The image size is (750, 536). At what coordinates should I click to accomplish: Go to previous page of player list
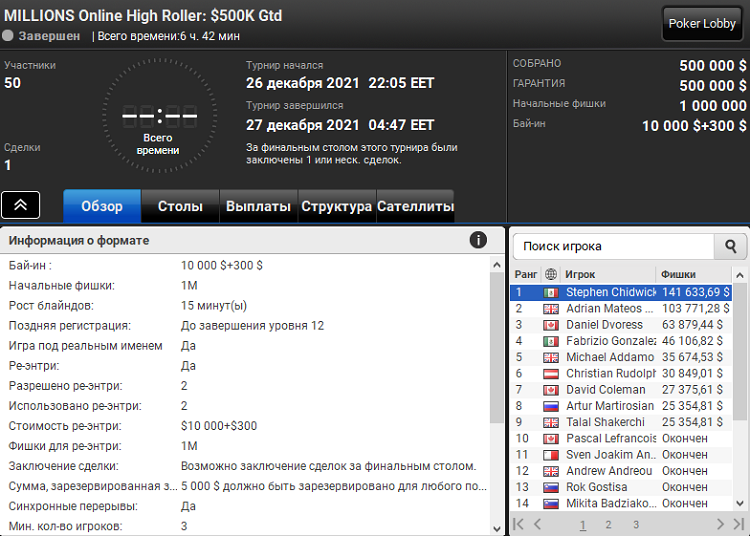538,524
